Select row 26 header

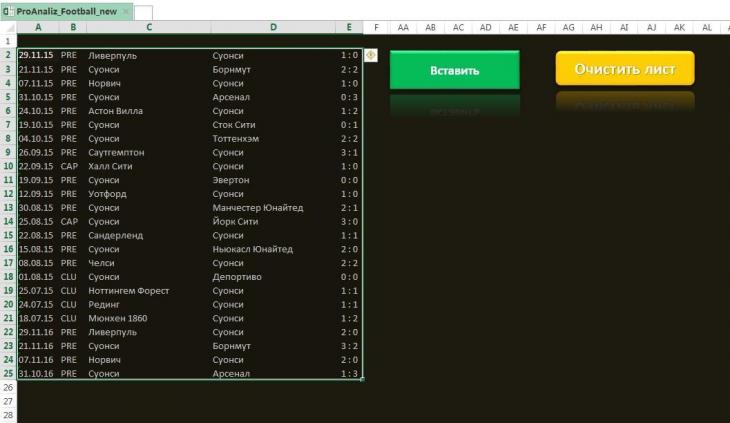coord(8,387)
